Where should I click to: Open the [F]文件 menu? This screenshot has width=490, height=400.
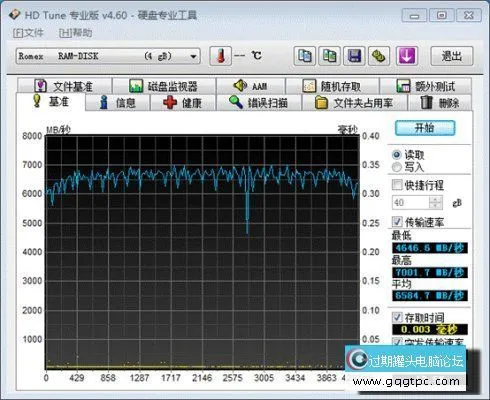pos(28,33)
